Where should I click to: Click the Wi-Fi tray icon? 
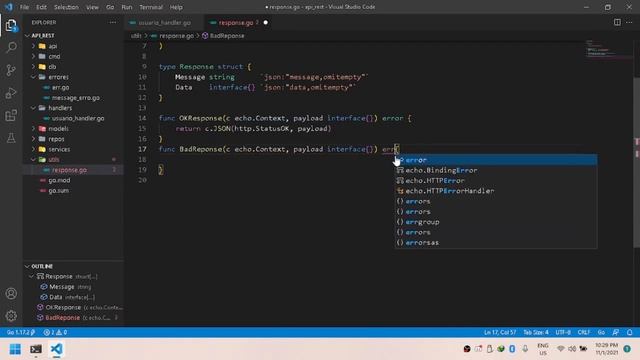click(x=560, y=349)
